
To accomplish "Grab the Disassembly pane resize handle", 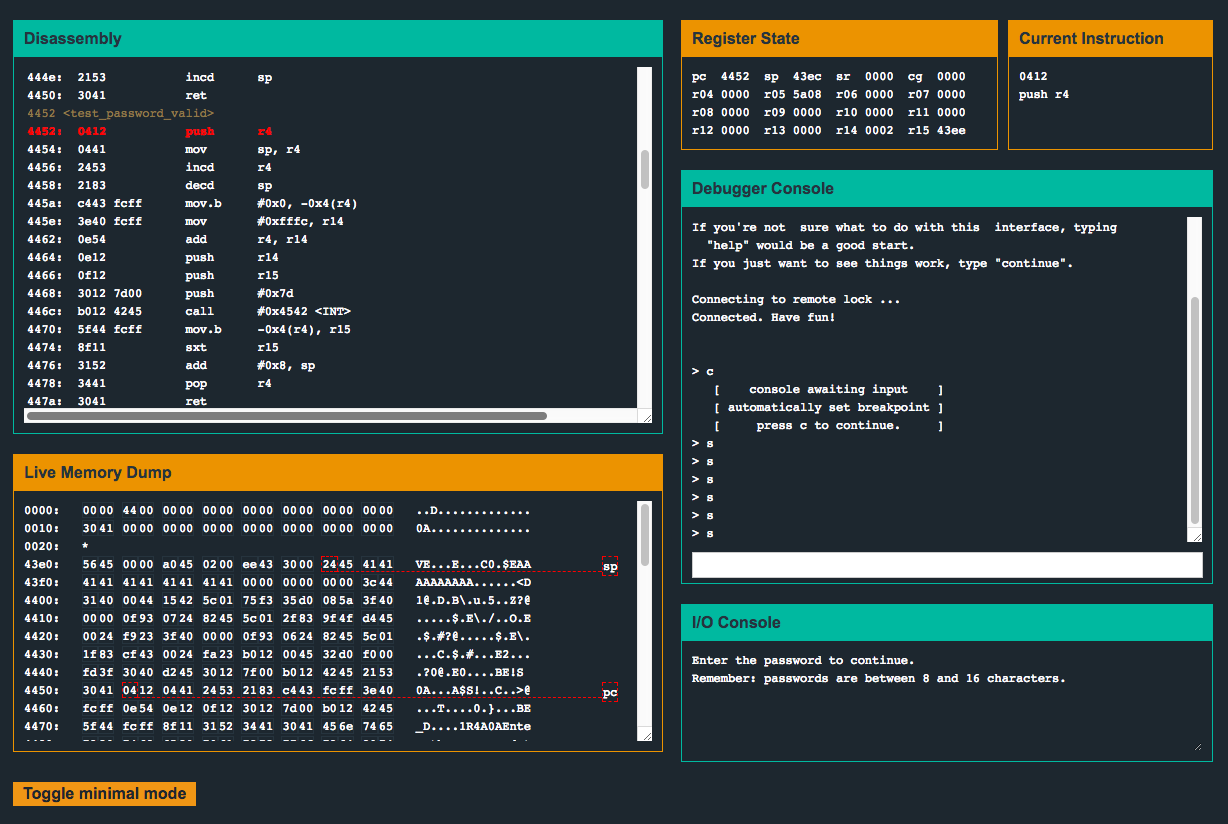I will click(x=646, y=417).
